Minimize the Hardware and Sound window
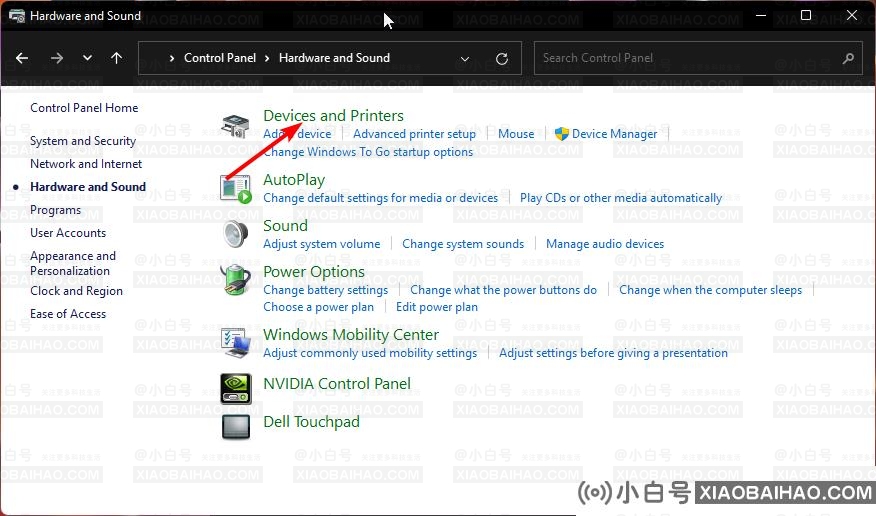This screenshot has width=876, height=516. [x=760, y=16]
